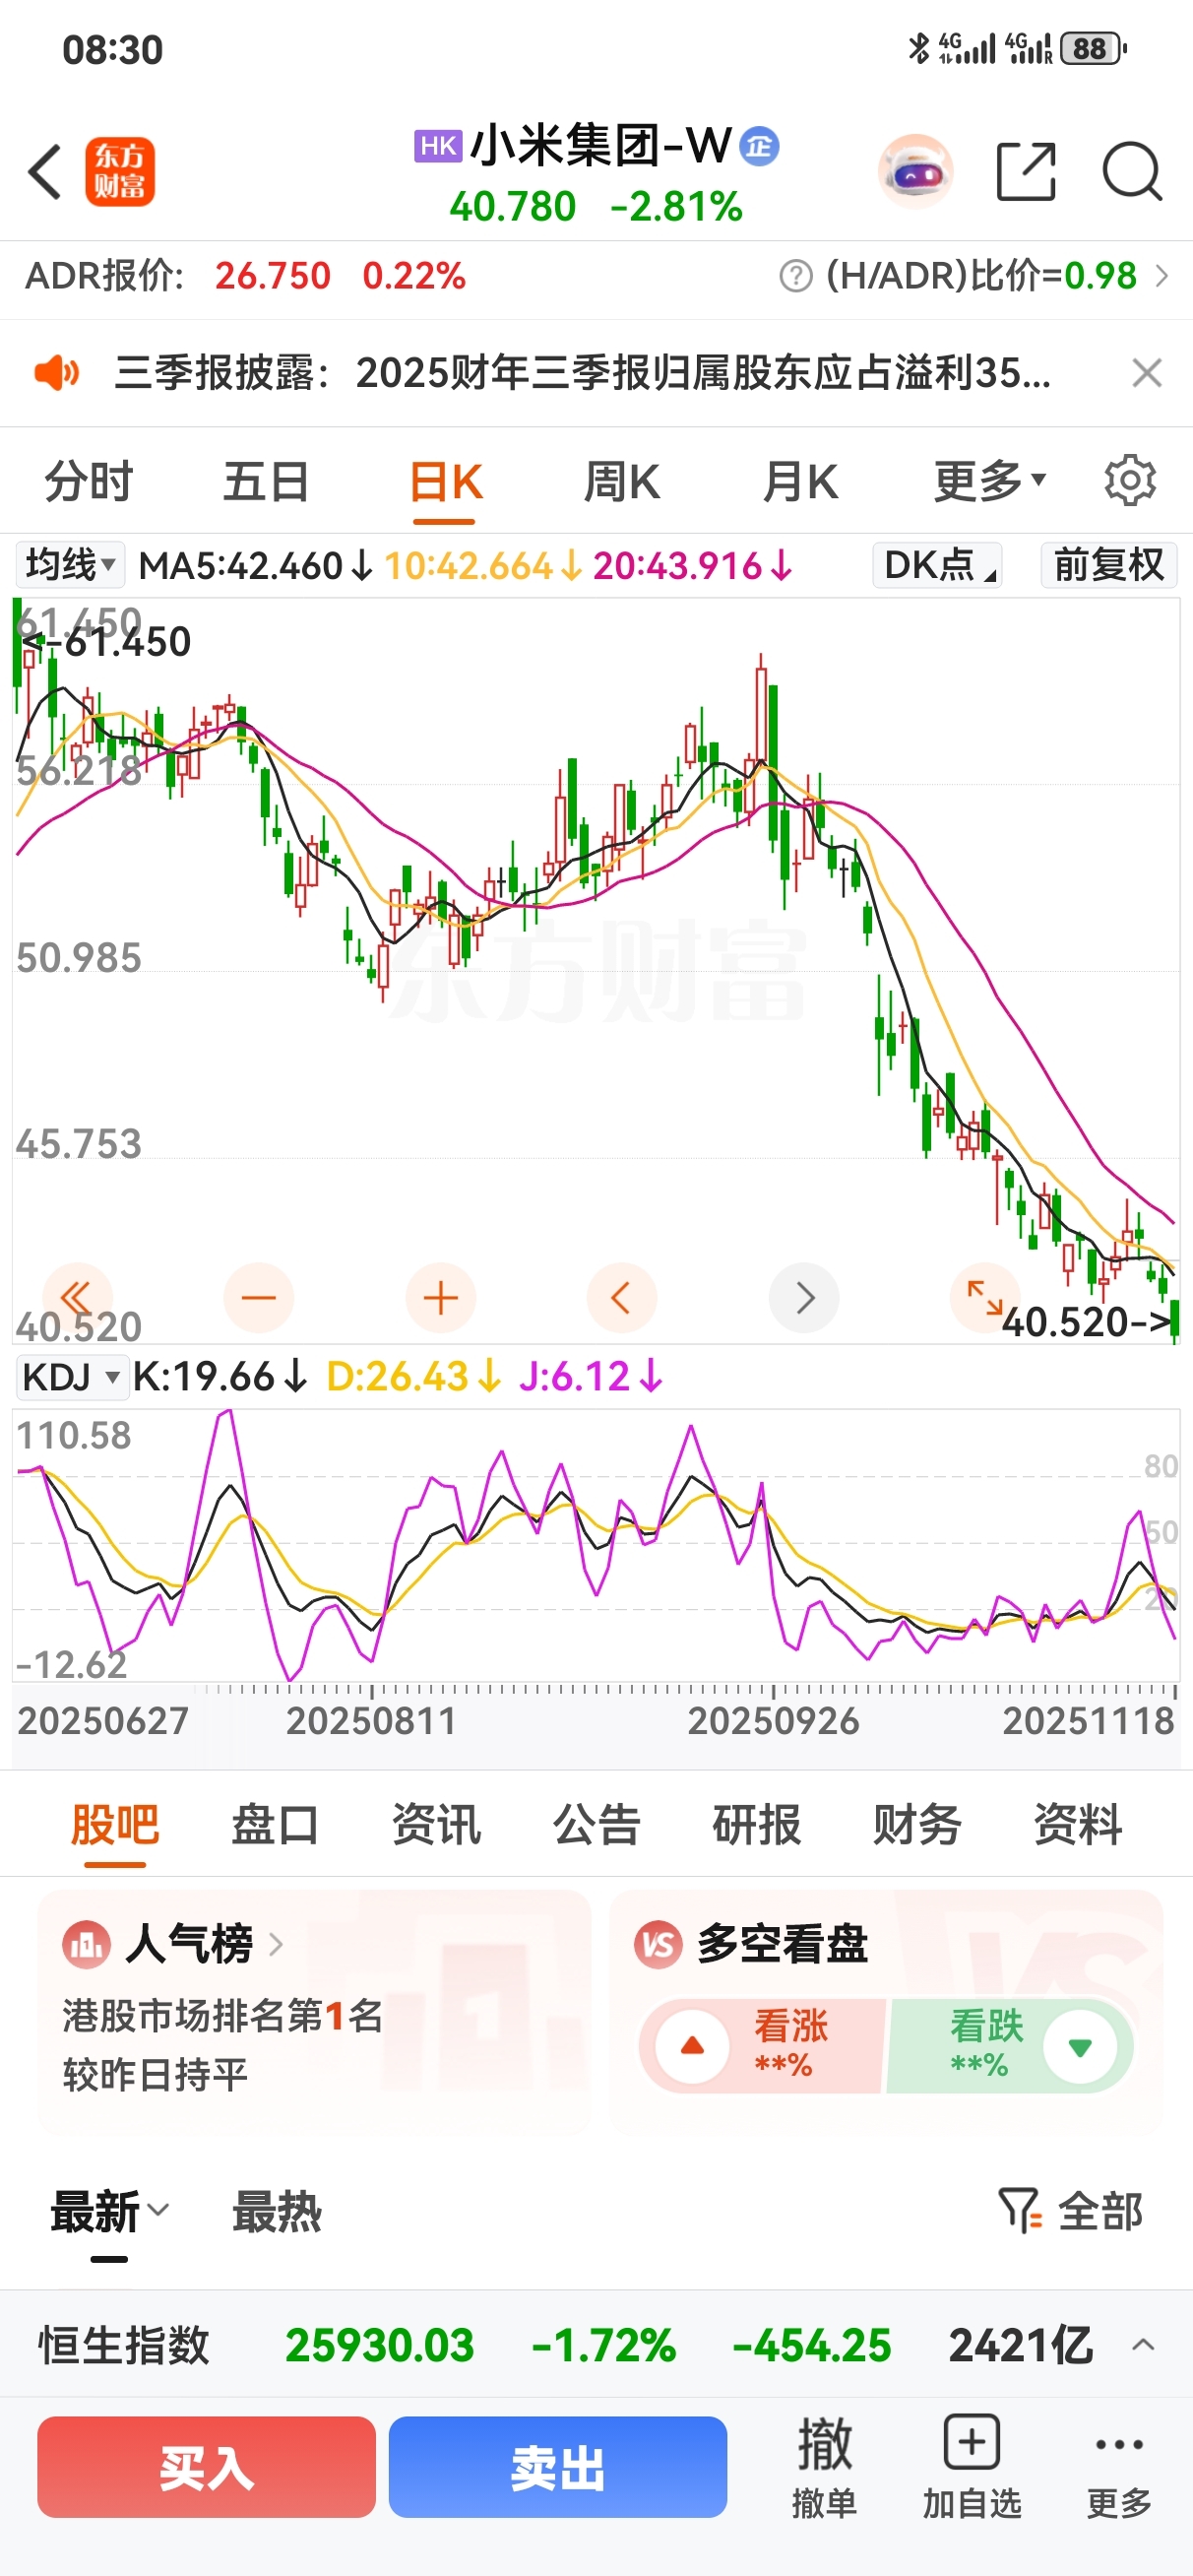Viewport: 1193px width, 2576px height.
Task: Switch to 财务 tab
Action: [x=918, y=1825]
